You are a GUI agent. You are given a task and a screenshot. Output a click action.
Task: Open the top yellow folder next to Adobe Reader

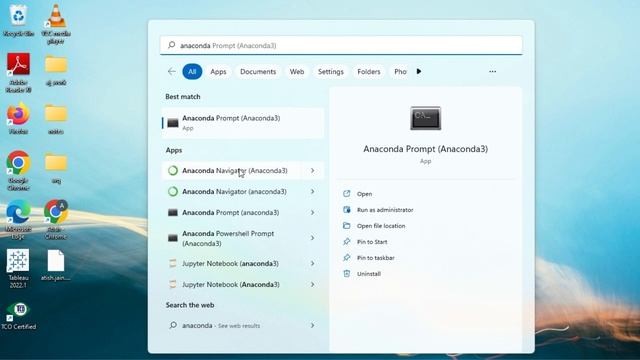tap(56, 64)
